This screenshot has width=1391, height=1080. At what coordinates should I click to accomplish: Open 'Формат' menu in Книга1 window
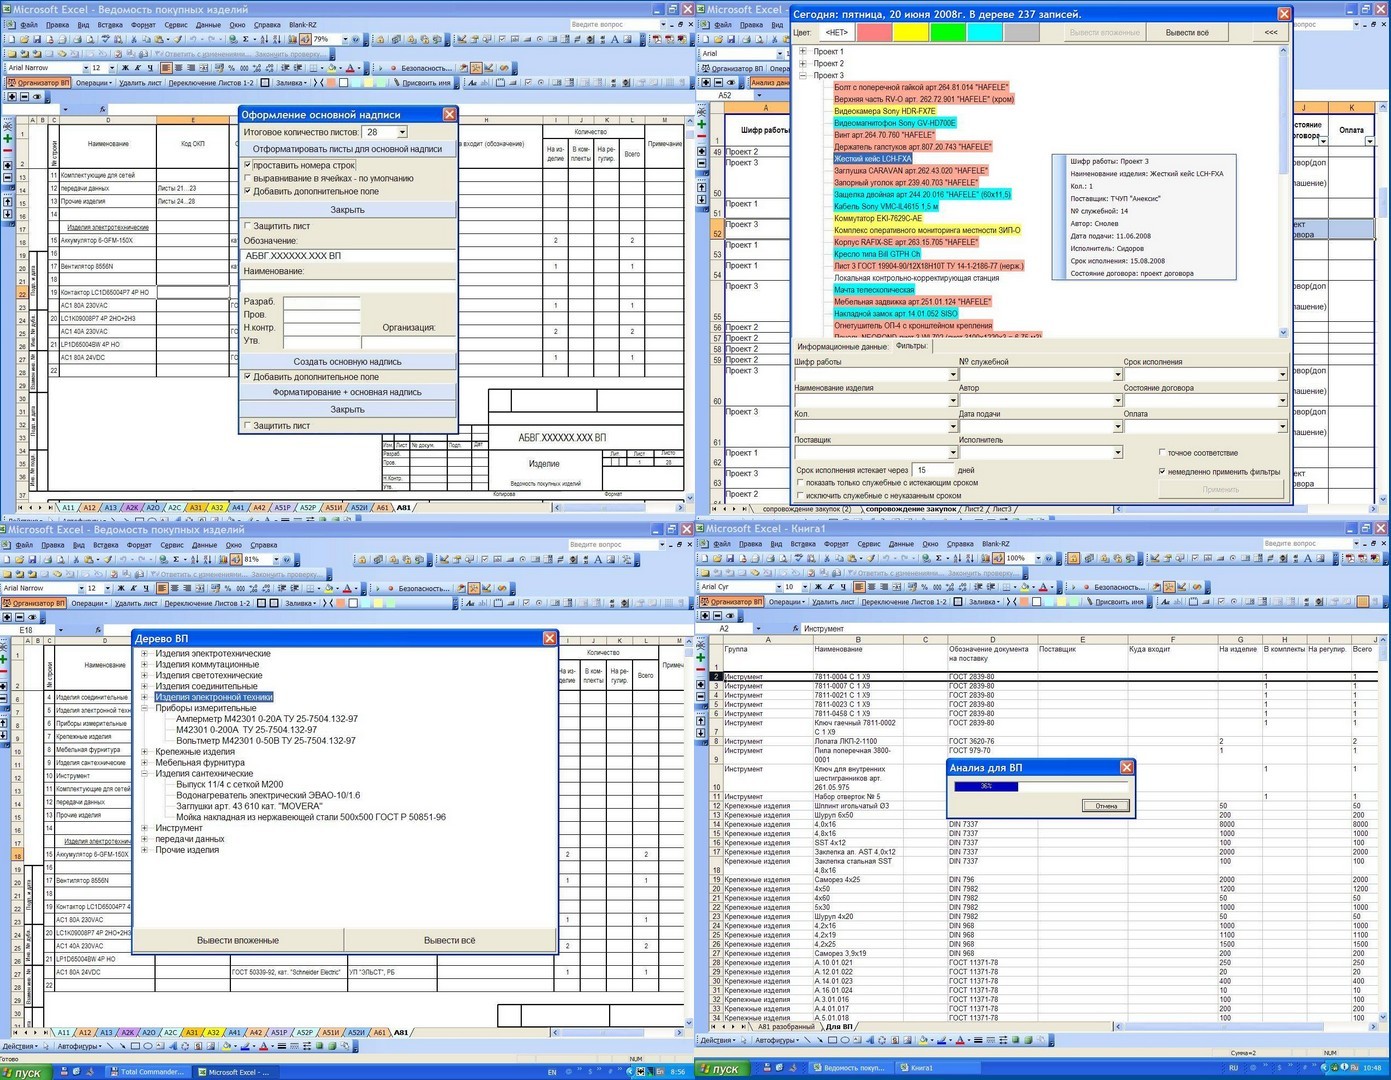(836, 544)
